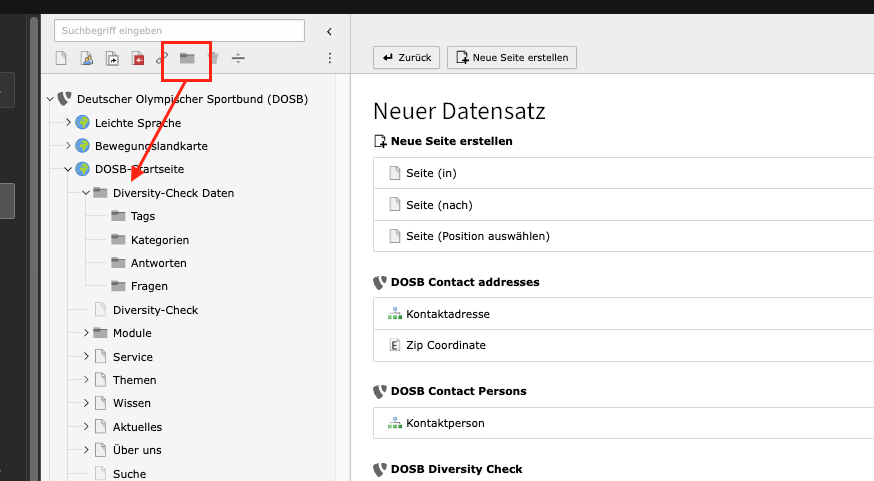Image resolution: width=874 pixels, height=481 pixels.
Task: Click the Neue Seite erstellen section heading
Action: 451,141
